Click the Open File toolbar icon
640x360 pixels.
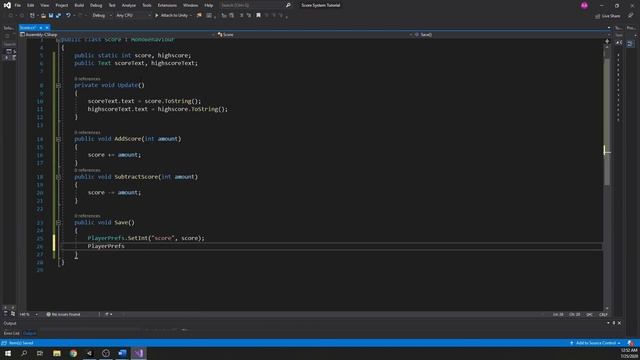coord(43,16)
